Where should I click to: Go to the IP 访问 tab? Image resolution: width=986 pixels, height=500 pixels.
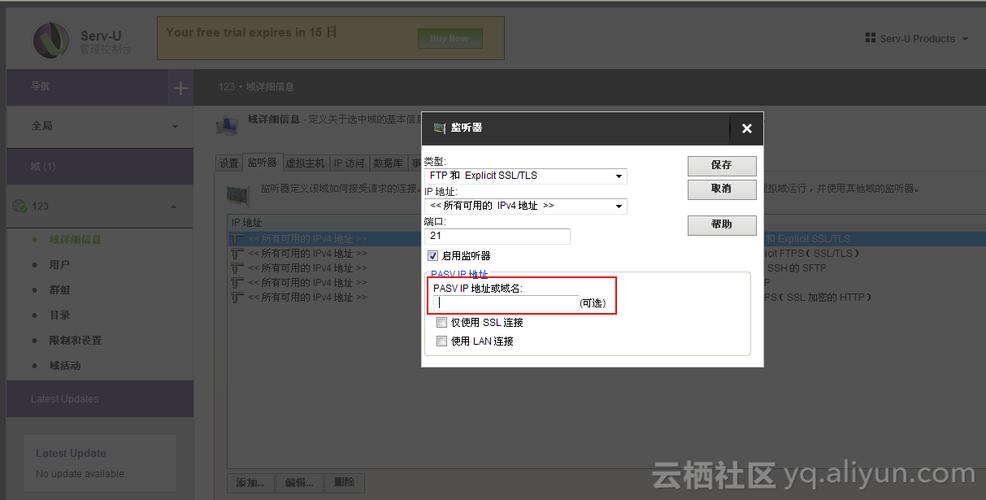(x=349, y=163)
